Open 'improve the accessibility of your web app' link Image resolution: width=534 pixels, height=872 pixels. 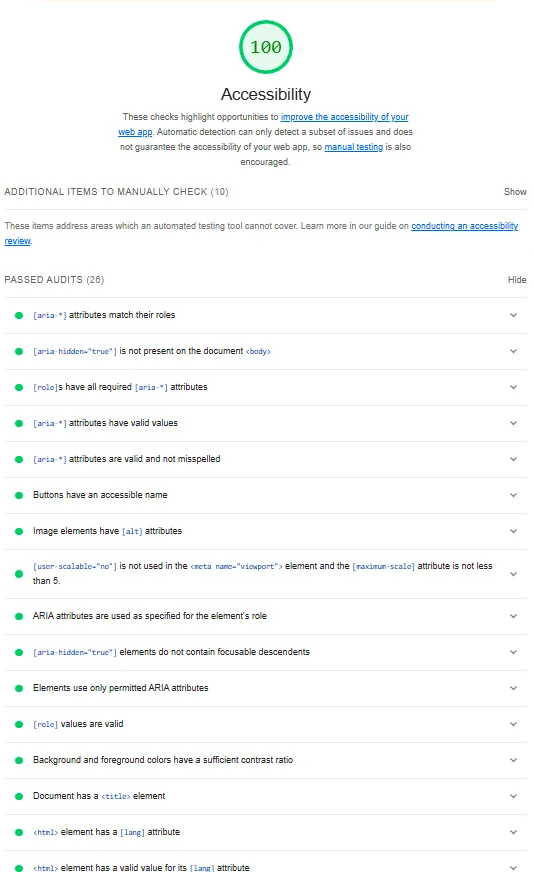[x=263, y=125]
